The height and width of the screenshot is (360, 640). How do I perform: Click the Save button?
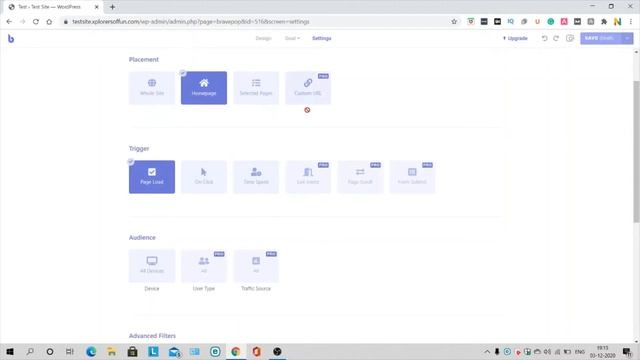click(600, 38)
